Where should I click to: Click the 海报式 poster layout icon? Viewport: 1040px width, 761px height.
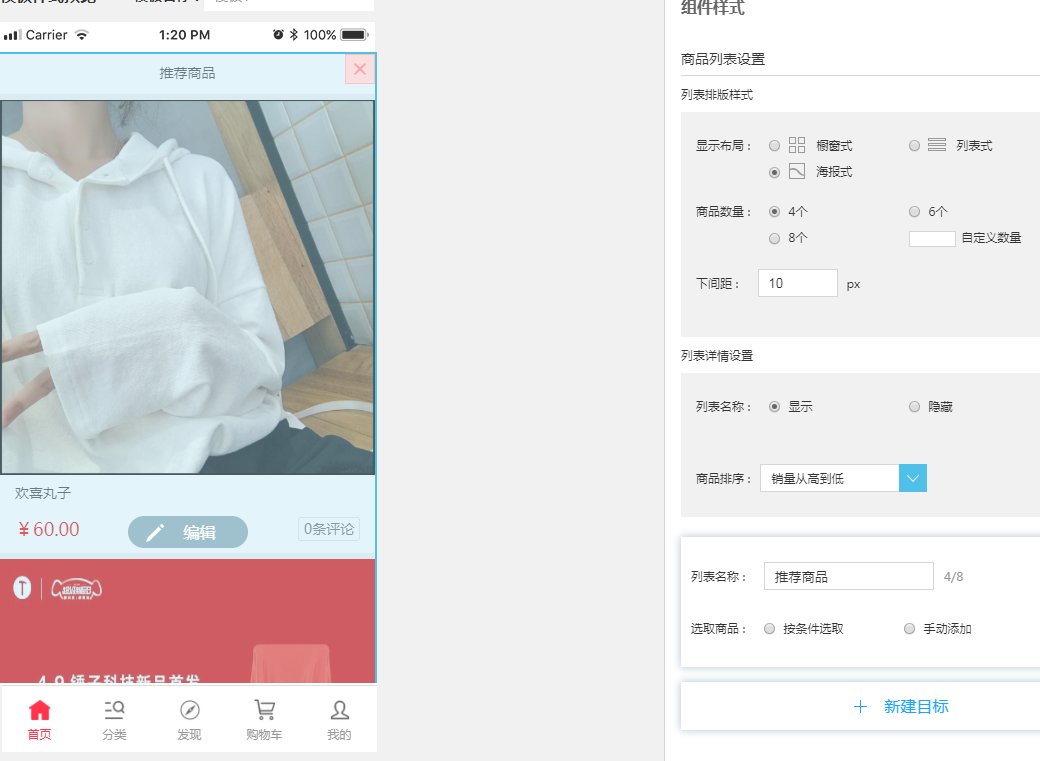(797, 171)
